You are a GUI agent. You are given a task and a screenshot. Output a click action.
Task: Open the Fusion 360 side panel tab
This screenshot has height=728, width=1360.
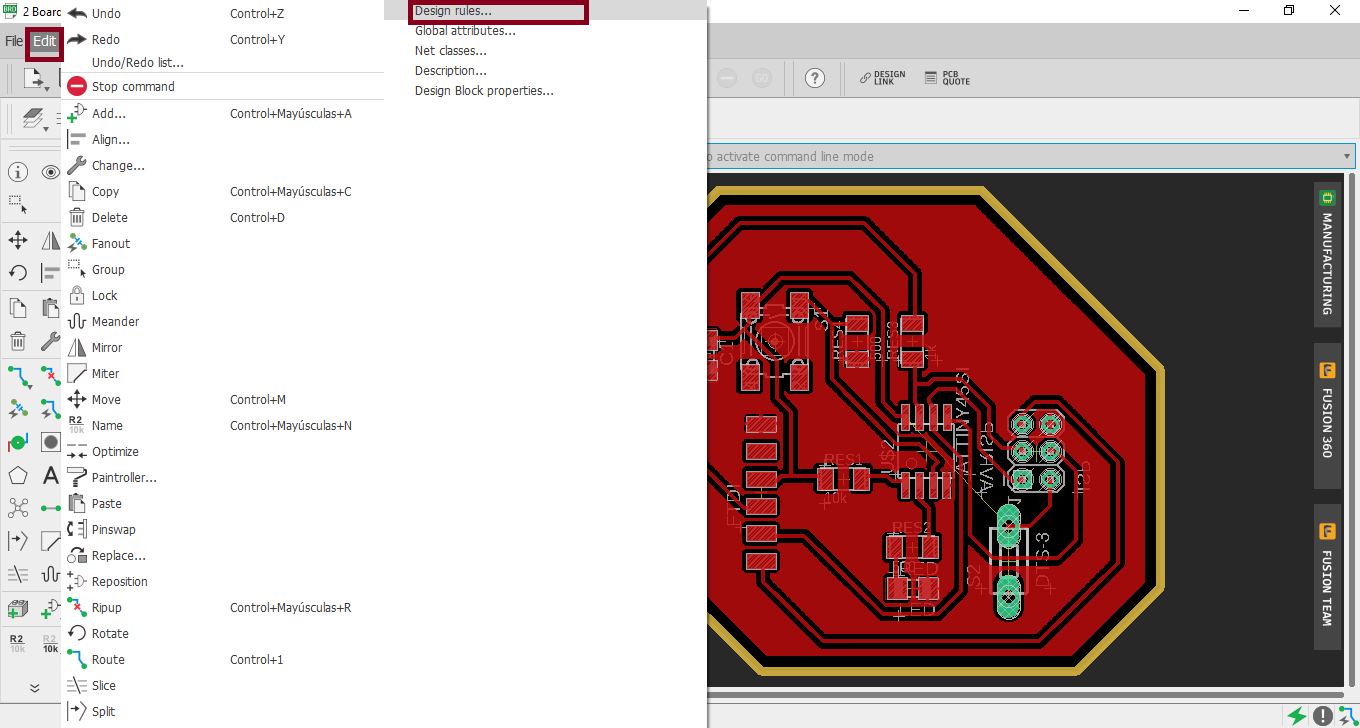pos(1327,416)
